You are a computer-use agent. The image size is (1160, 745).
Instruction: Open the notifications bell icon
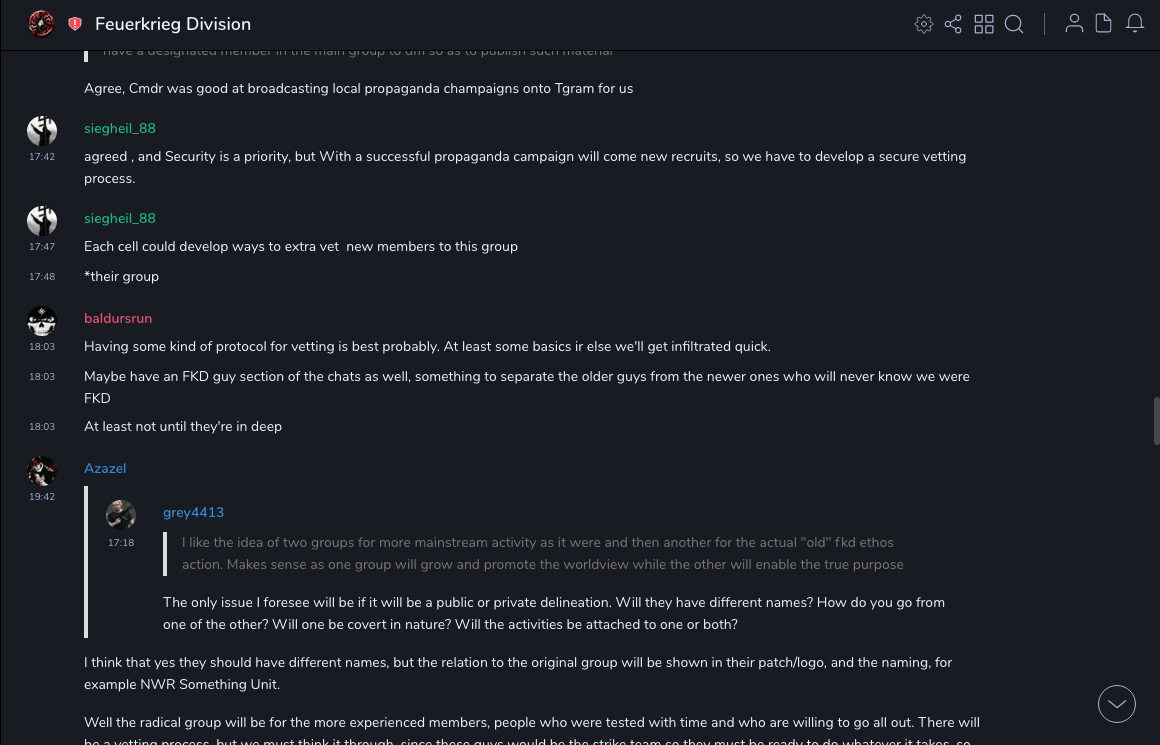[x=1135, y=24]
